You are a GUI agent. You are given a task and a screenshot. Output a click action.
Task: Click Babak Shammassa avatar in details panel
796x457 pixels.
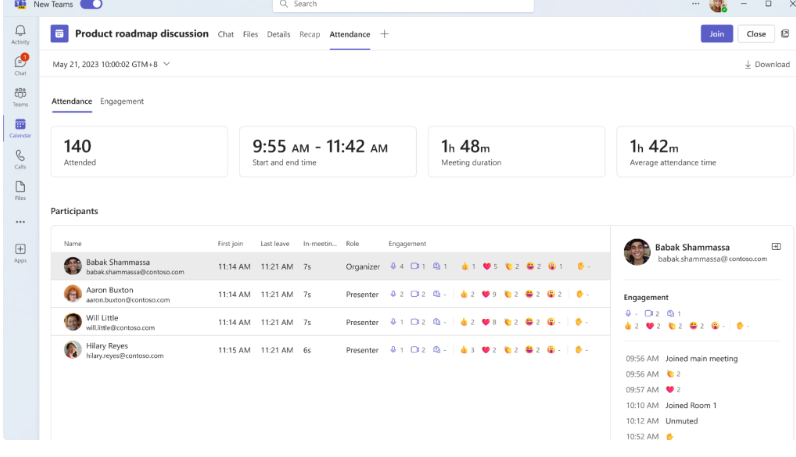(637, 252)
